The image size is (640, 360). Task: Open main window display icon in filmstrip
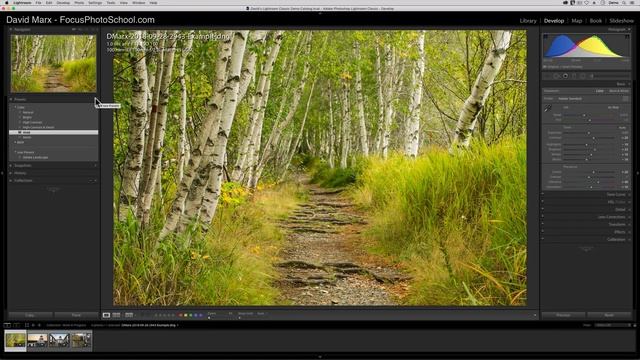click(7, 325)
